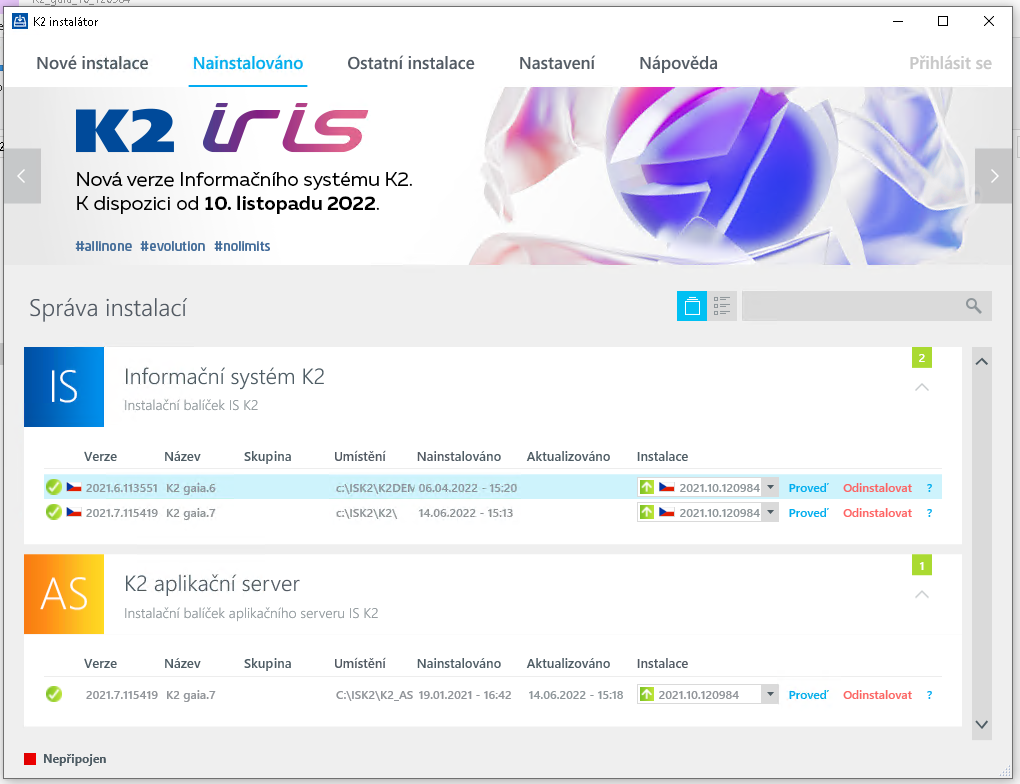Open the Nové instalace tab

[92, 63]
